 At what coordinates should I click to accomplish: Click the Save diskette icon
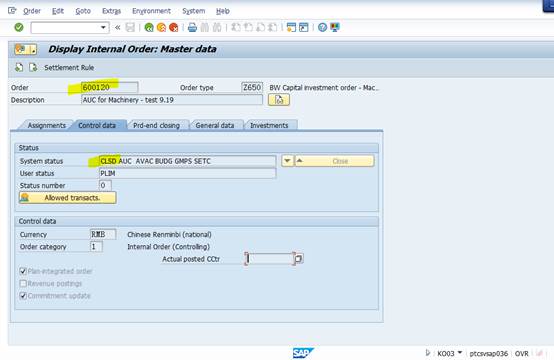(130, 27)
